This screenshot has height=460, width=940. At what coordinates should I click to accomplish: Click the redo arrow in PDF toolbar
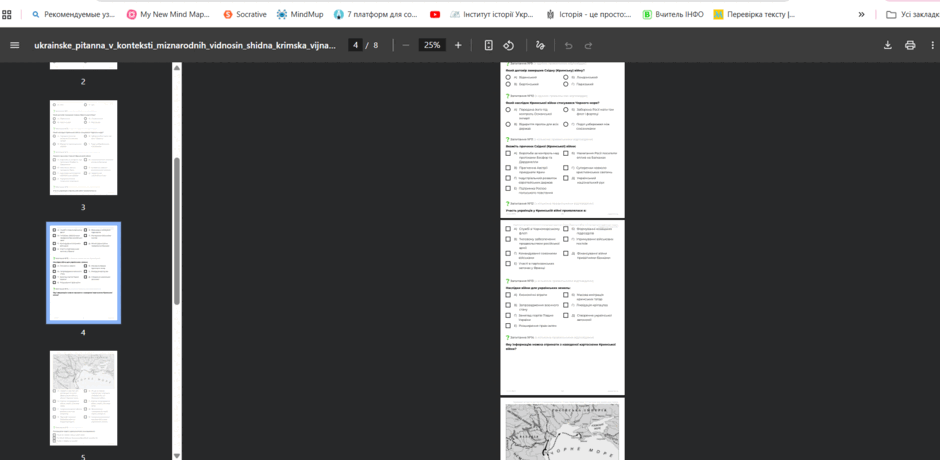point(588,46)
